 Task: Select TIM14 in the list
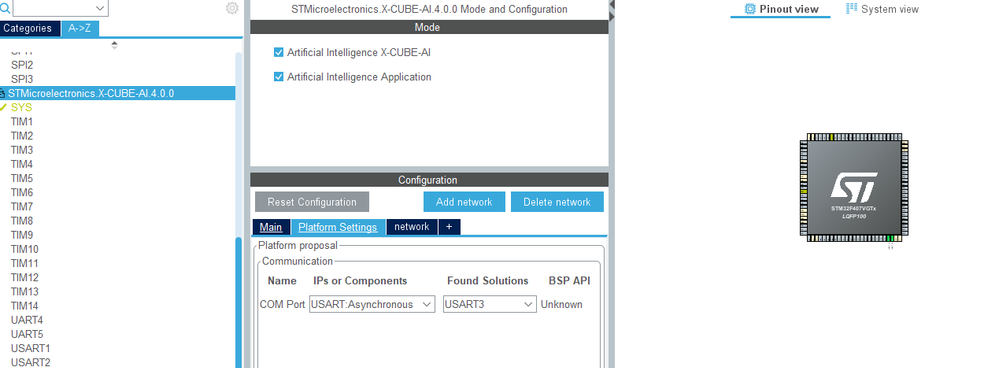click(25, 306)
